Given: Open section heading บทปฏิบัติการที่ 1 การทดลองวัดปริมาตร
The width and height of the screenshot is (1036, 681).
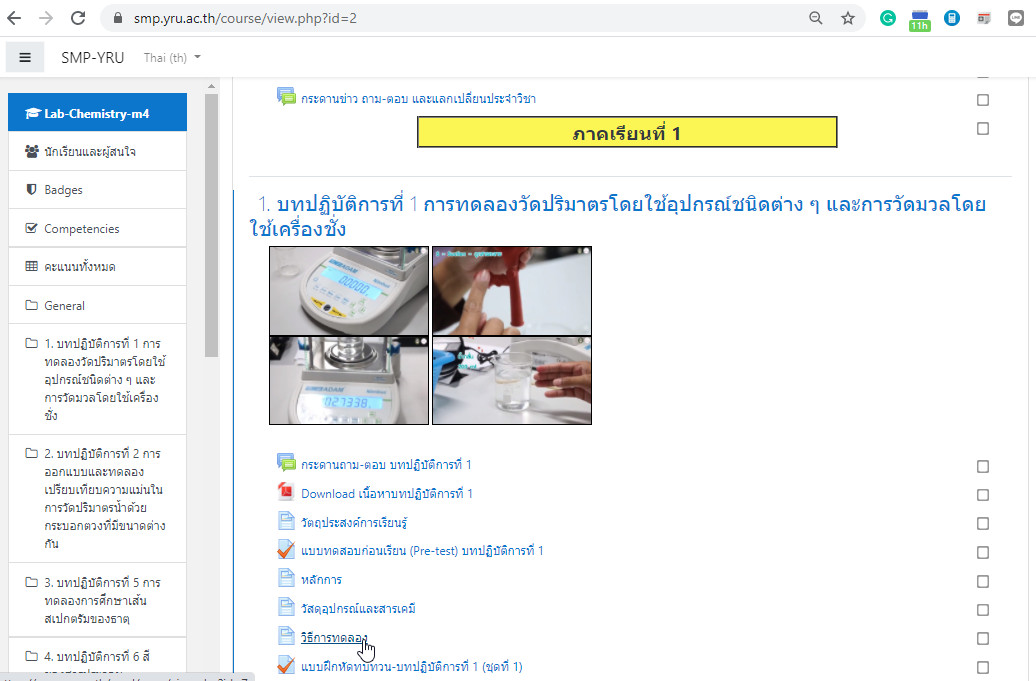Looking at the screenshot, I should (x=617, y=216).
